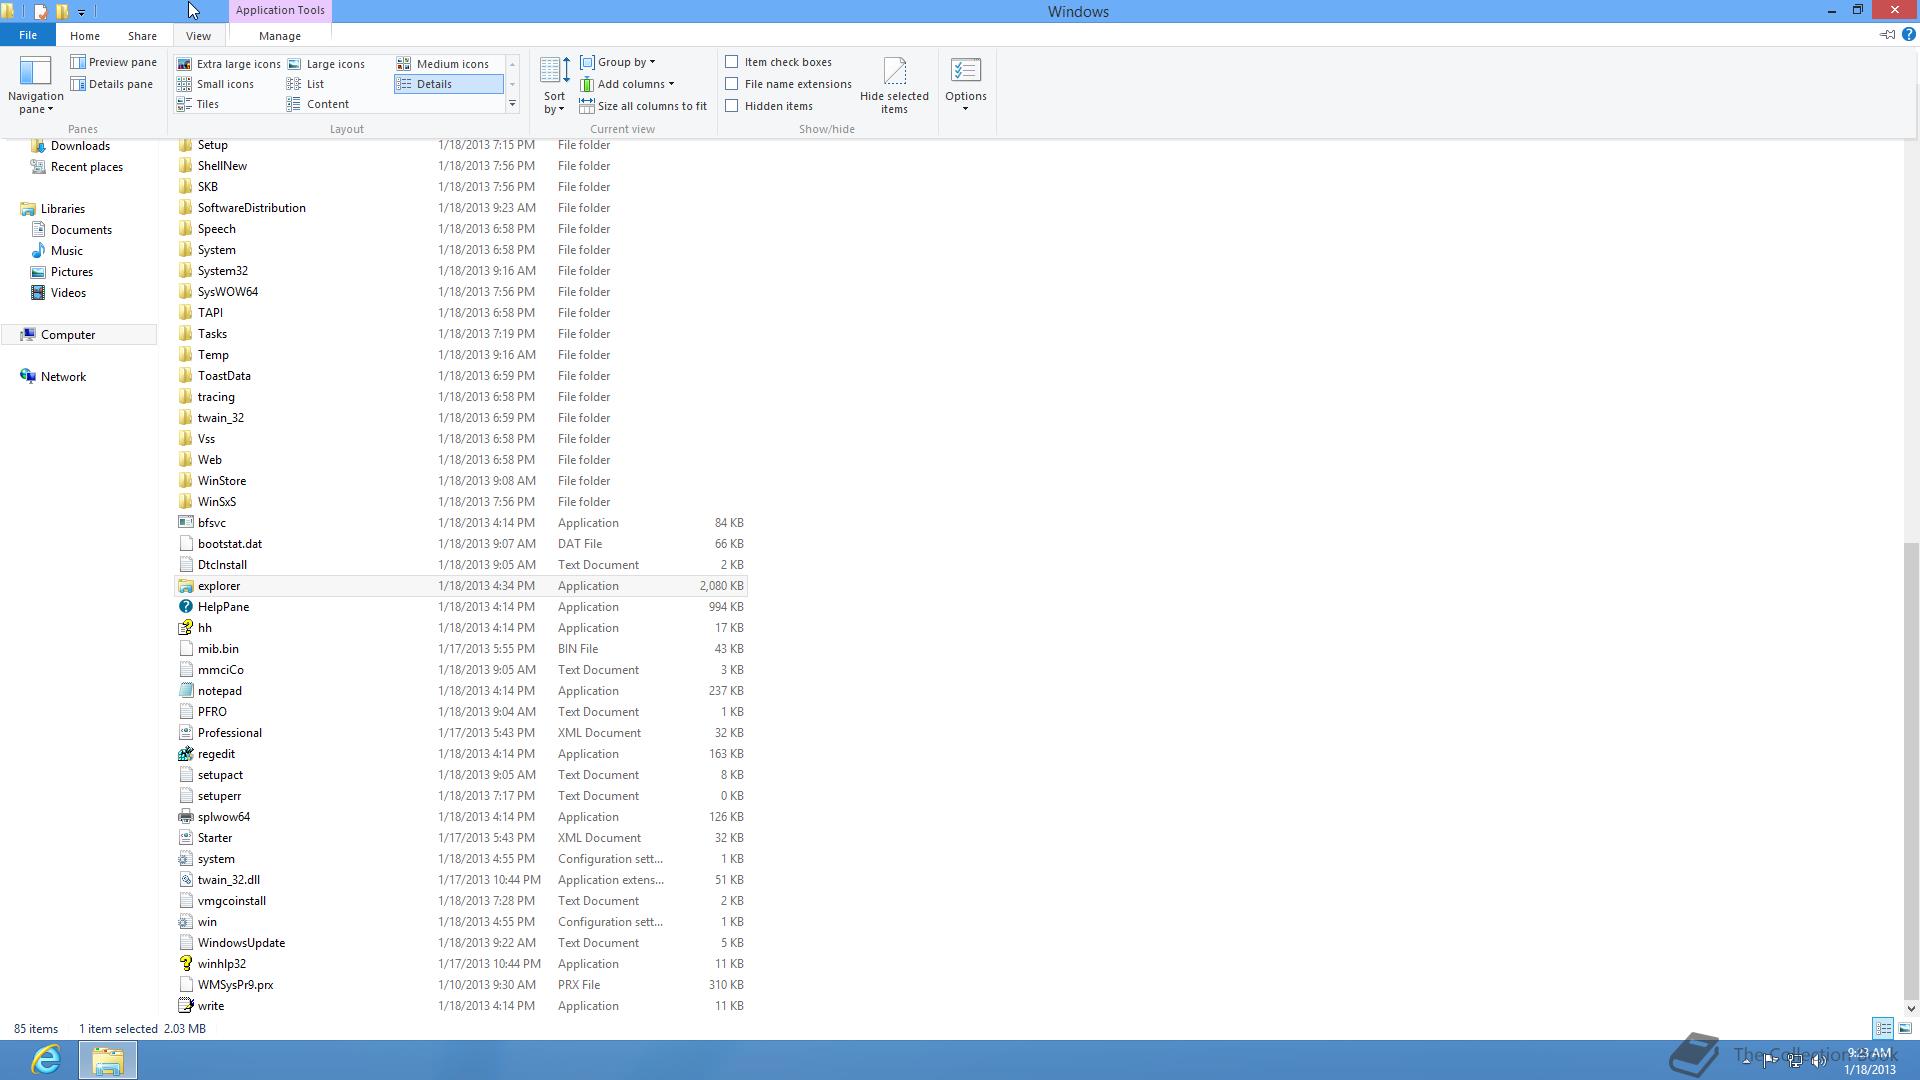The width and height of the screenshot is (1920, 1080).
Task: Switch layout to Medium icons
Action: [443, 64]
